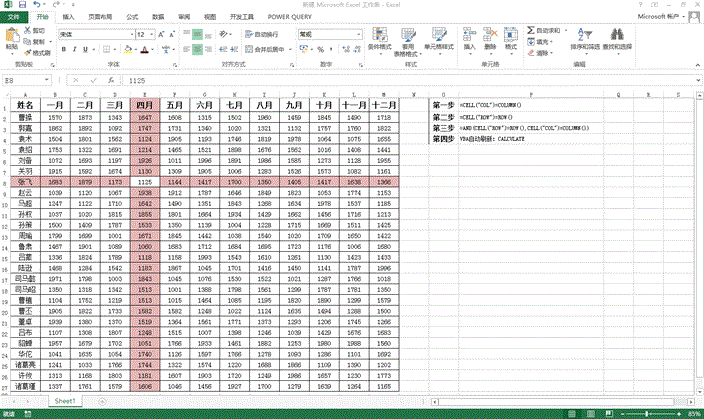The image size is (704, 419).
Task: Toggle Italic formatting
Action: pos(73,47)
